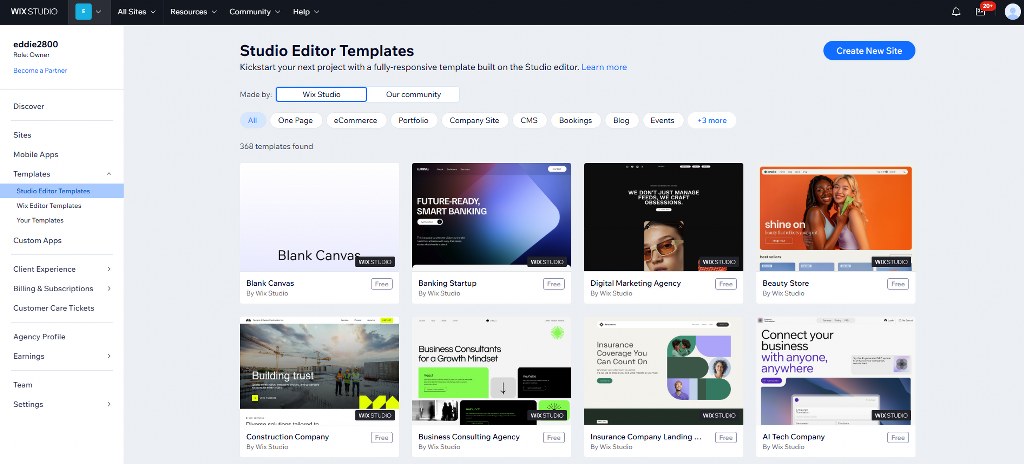This screenshot has height=464, width=1024.
Task: Open Mobile Apps in sidebar
Action: [x=36, y=155]
